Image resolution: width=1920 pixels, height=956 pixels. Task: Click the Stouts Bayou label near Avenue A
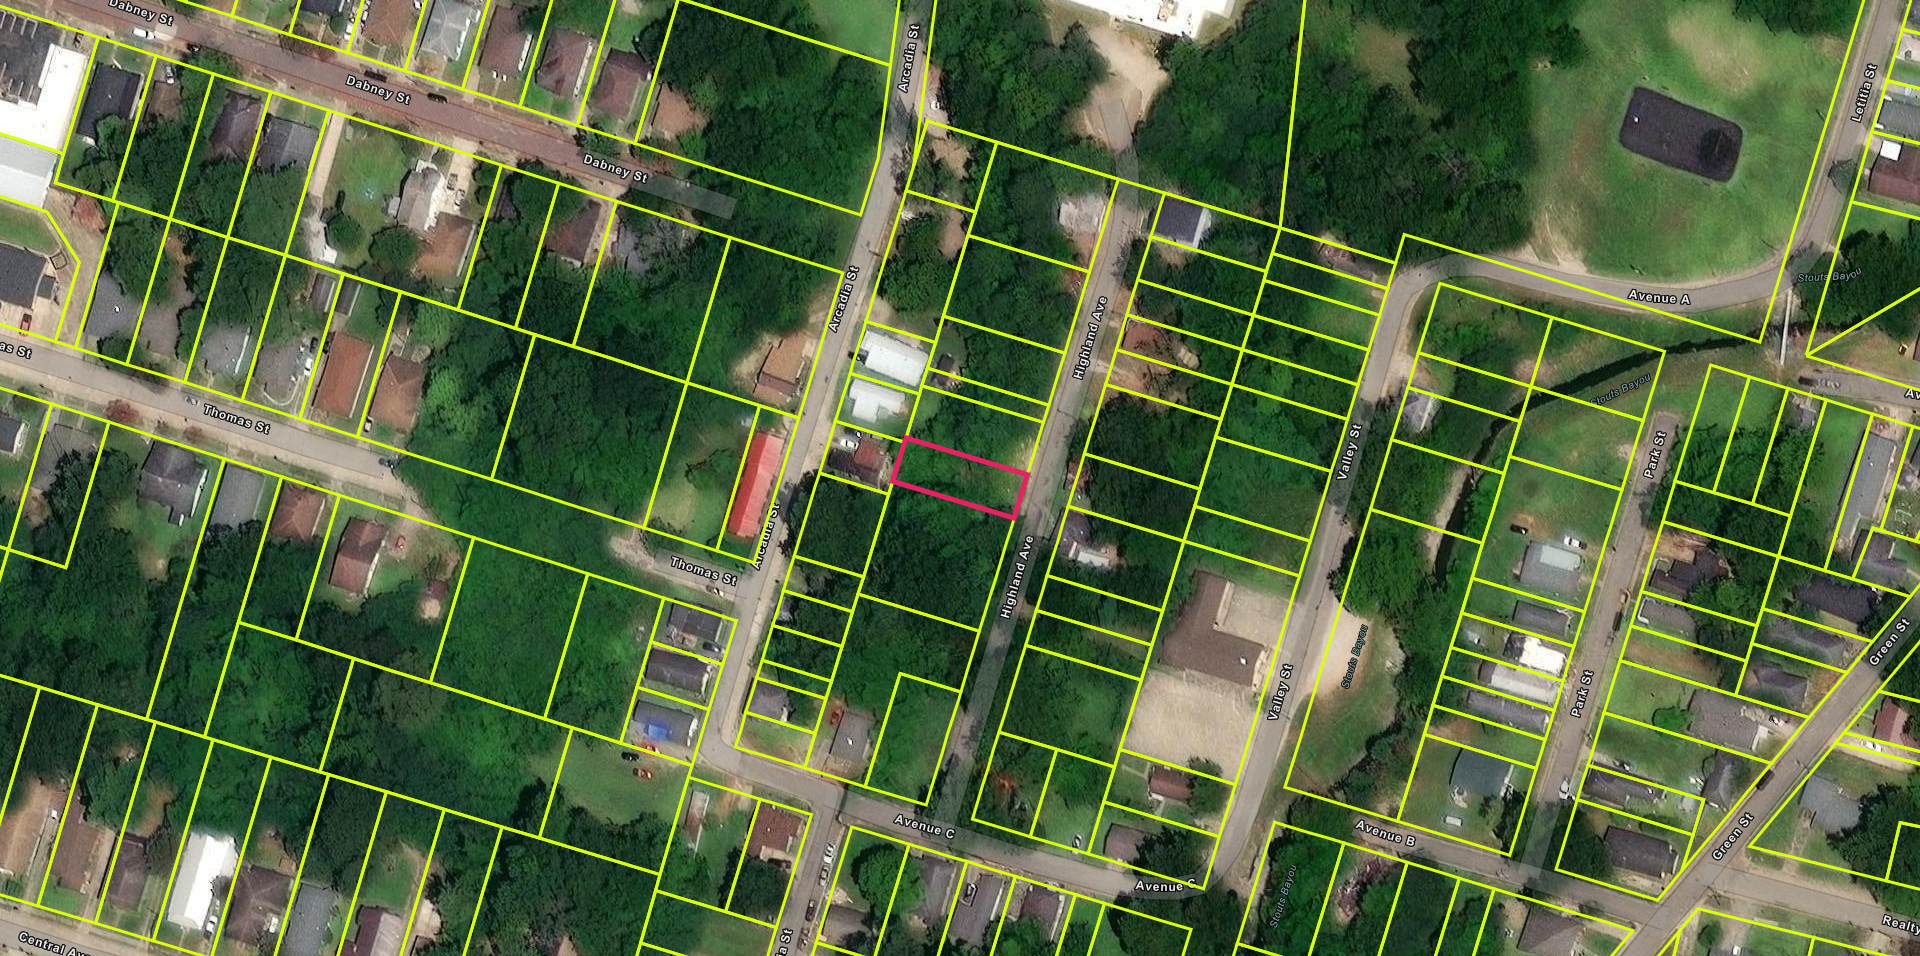pos(1829,277)
